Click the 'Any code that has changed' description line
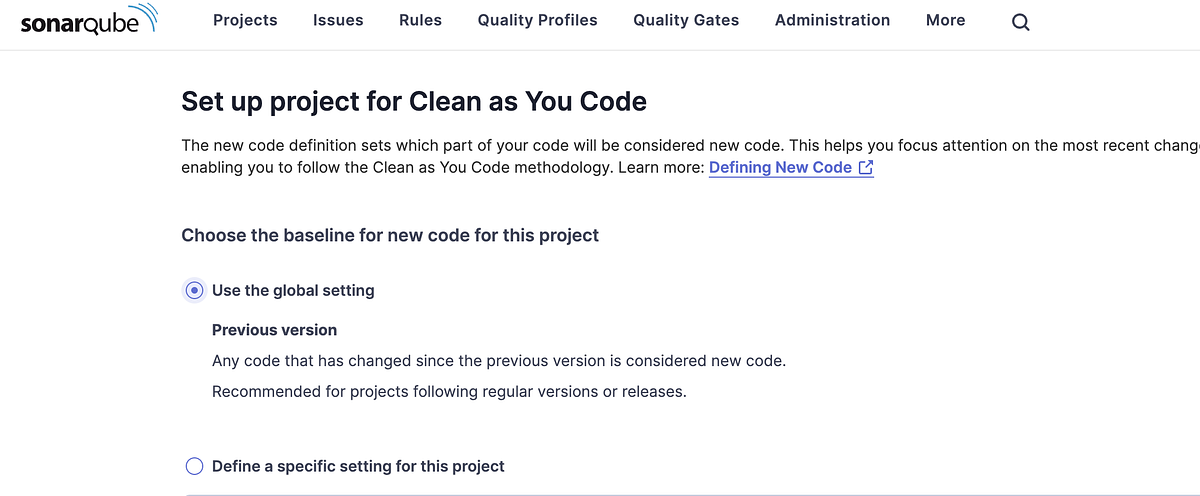 tap(499, 361)
